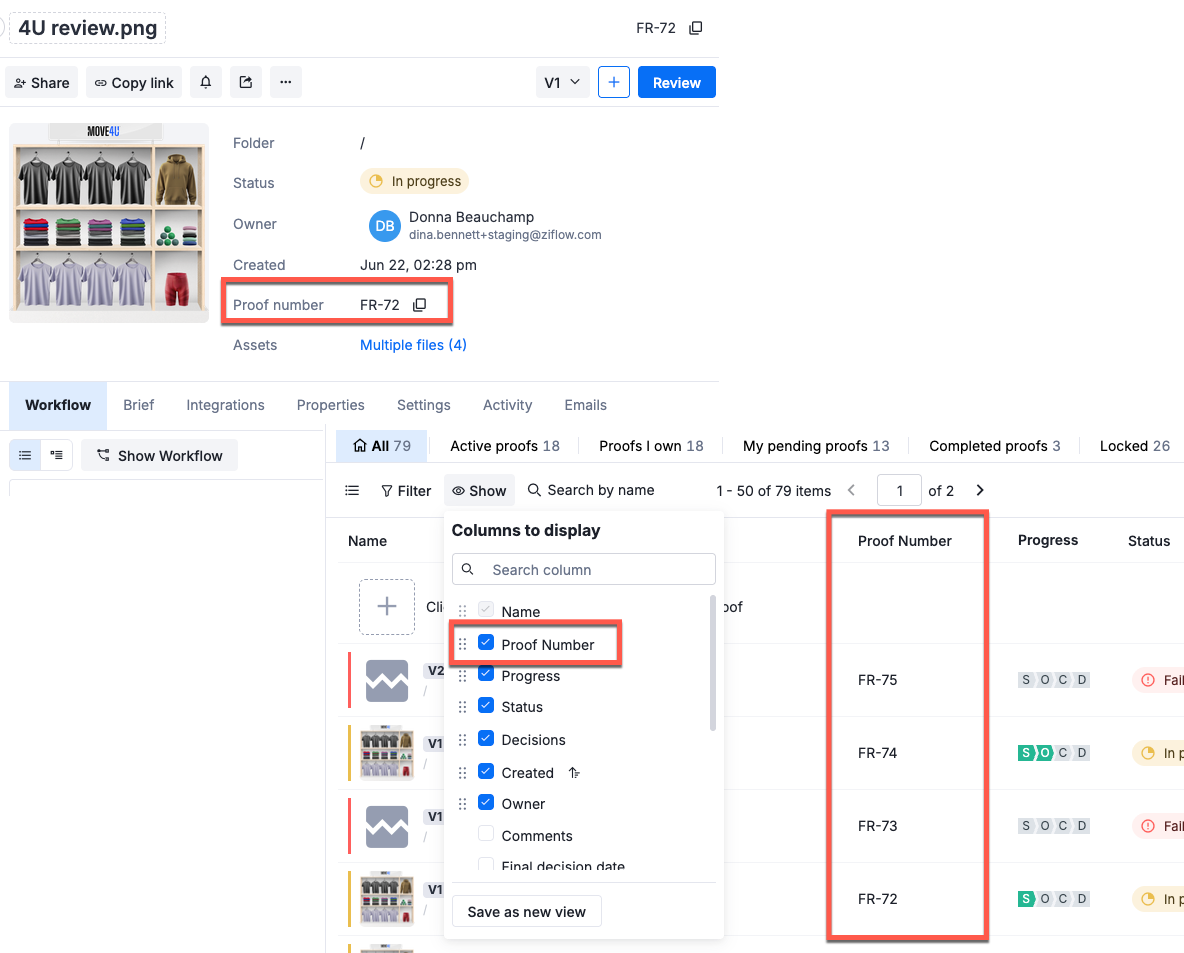Go to next page arrow

980,490
